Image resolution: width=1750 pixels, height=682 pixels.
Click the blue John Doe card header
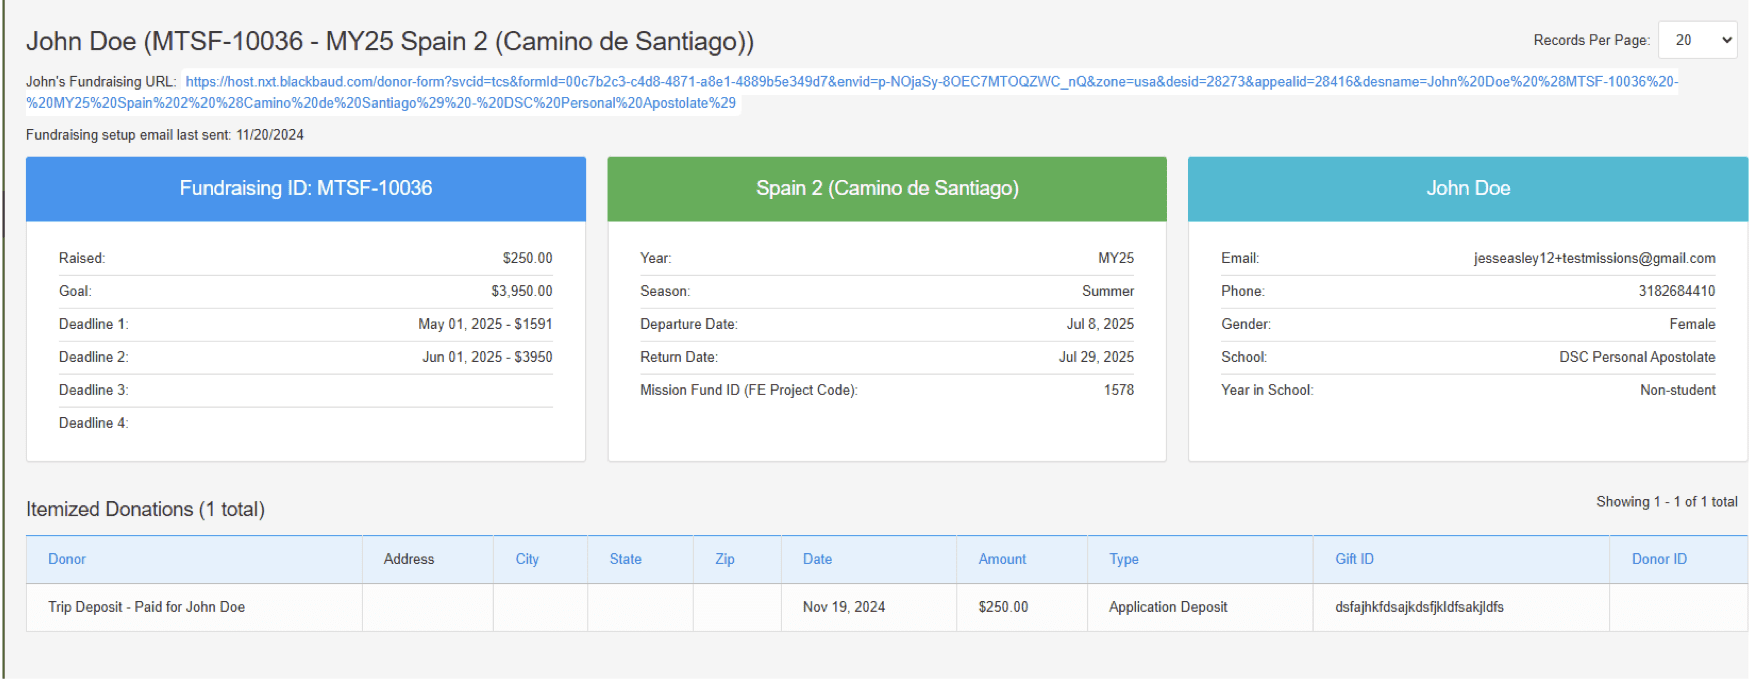tap(1467, 188)
